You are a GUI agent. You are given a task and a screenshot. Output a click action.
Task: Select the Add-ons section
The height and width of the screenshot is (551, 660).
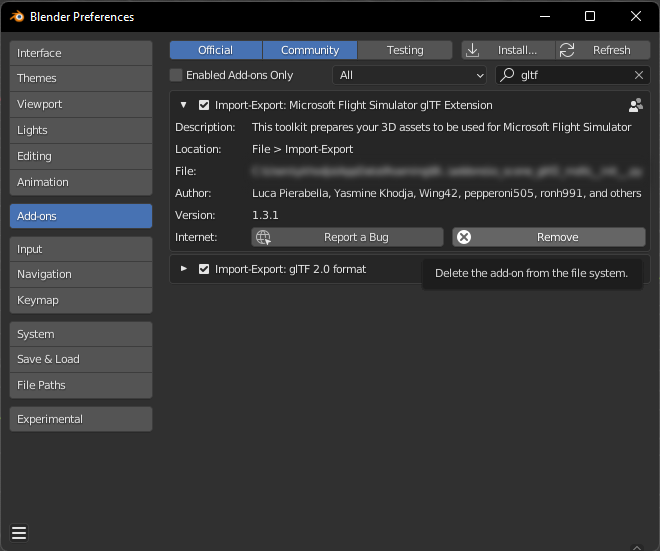point(81,216)
